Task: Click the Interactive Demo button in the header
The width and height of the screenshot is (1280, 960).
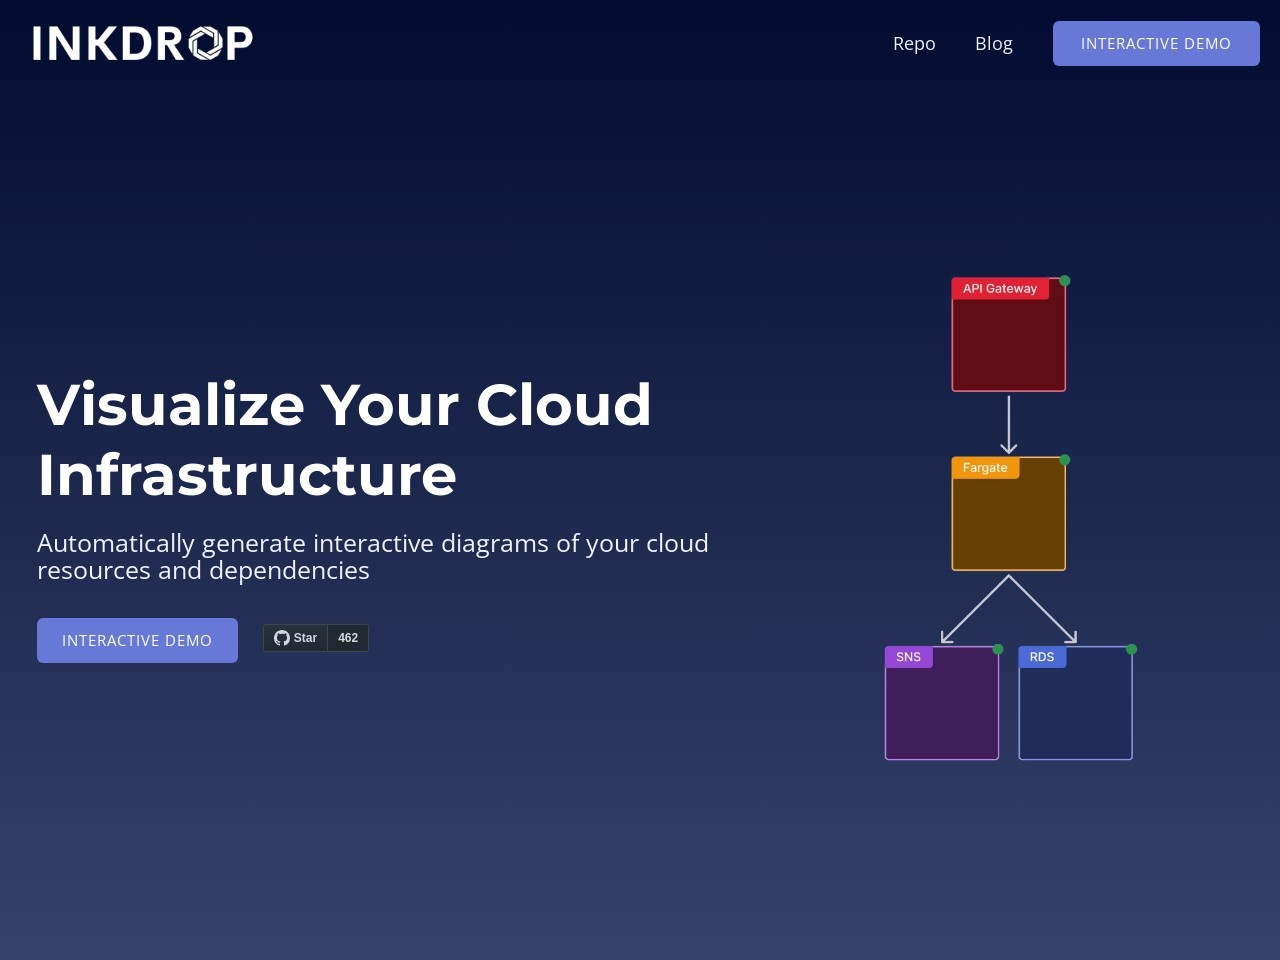Action: (1156, 43)
